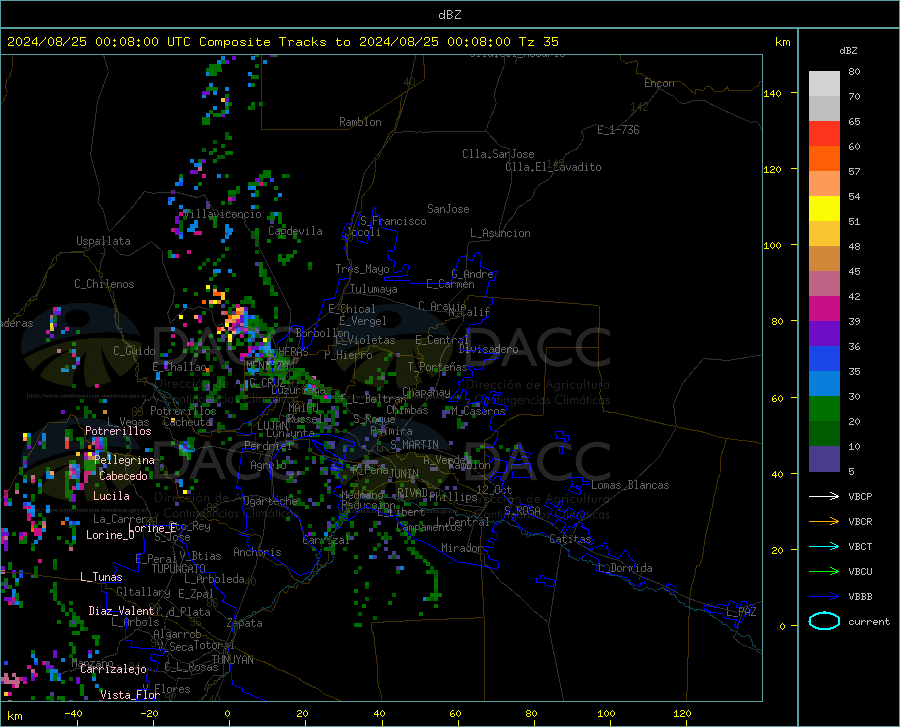Click the Pellegrina map label

(x=125, y=460)
